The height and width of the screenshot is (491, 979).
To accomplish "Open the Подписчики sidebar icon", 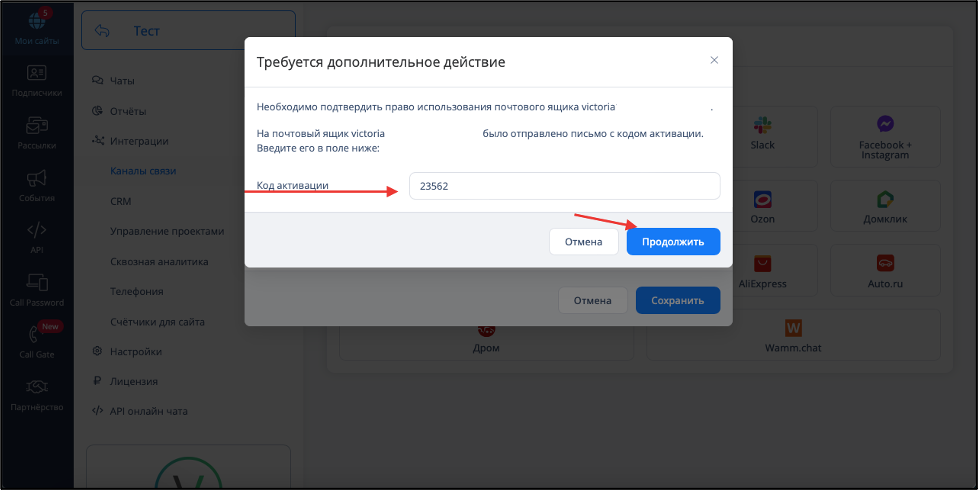I will point(37,73).
